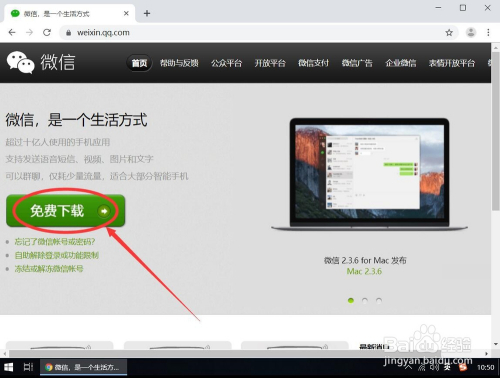Click the MacBook screenshot banner image
Screen dimensions: 500x378
[x=369, y=174]
